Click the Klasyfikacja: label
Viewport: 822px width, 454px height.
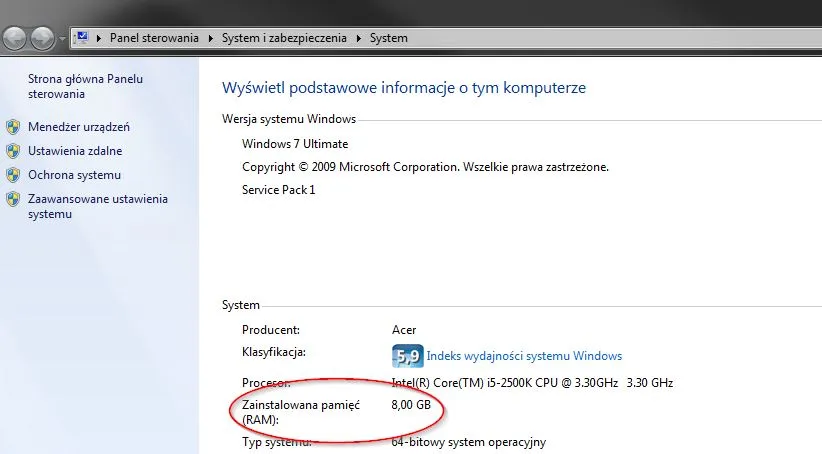[274, 352]
